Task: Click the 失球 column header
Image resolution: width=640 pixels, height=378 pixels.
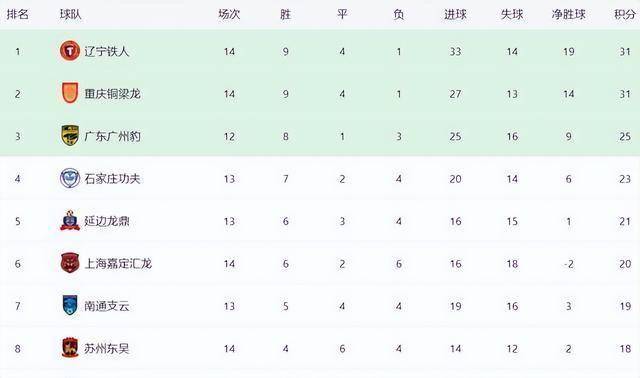Action: point(512,14)
